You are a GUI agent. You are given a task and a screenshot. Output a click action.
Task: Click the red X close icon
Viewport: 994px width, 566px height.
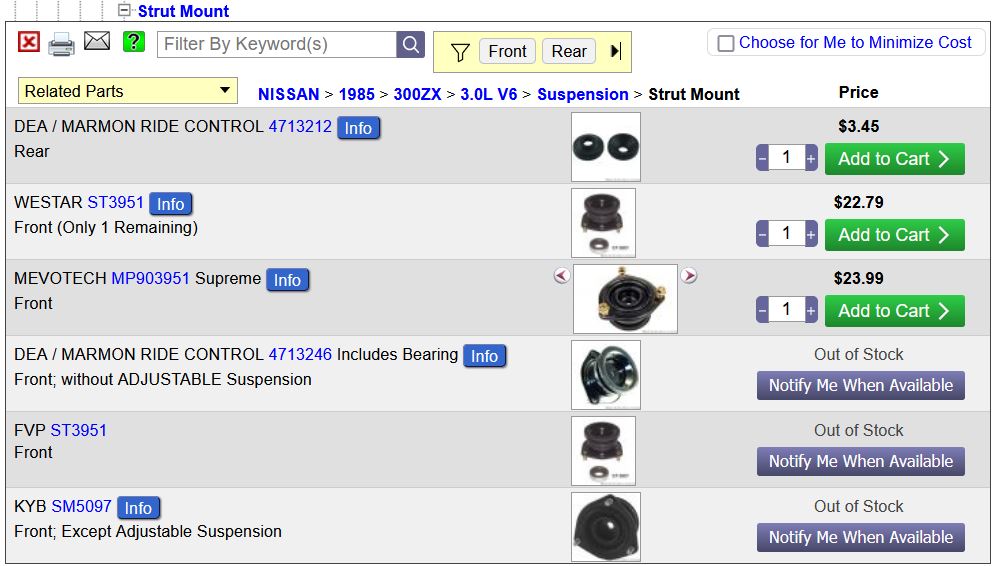[29, 42]
